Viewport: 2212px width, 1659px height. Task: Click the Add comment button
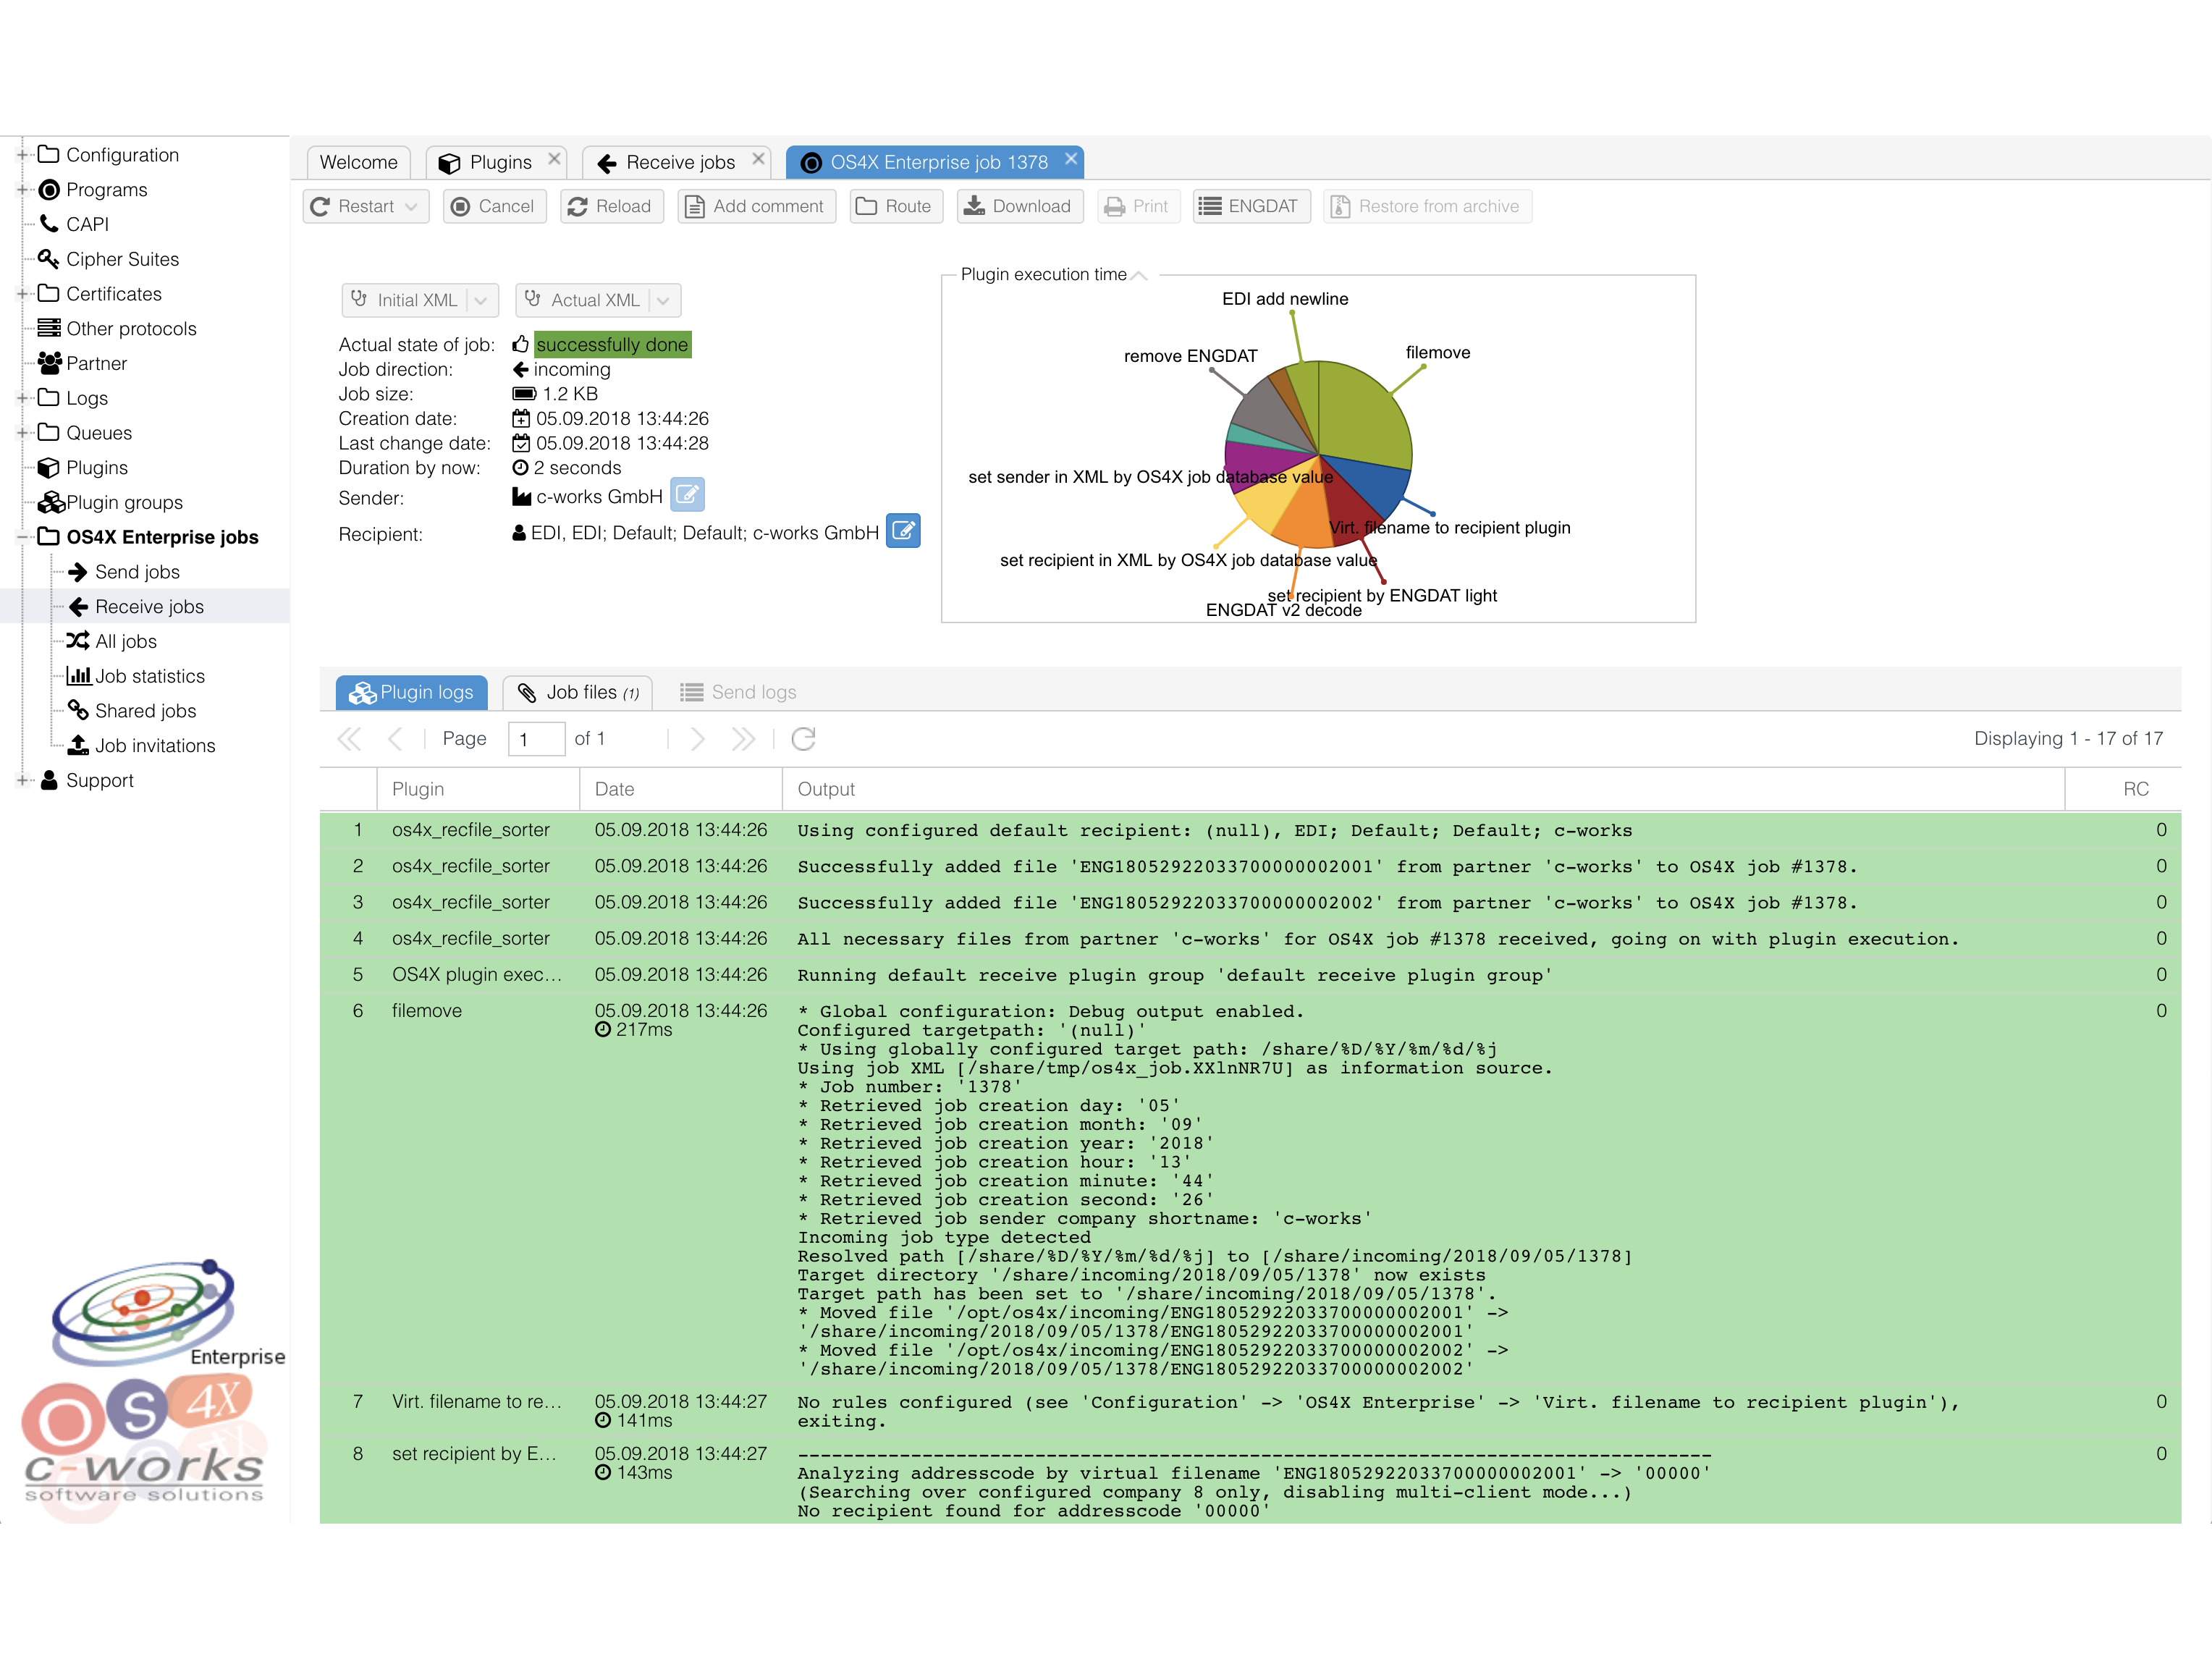pos(756,206)
